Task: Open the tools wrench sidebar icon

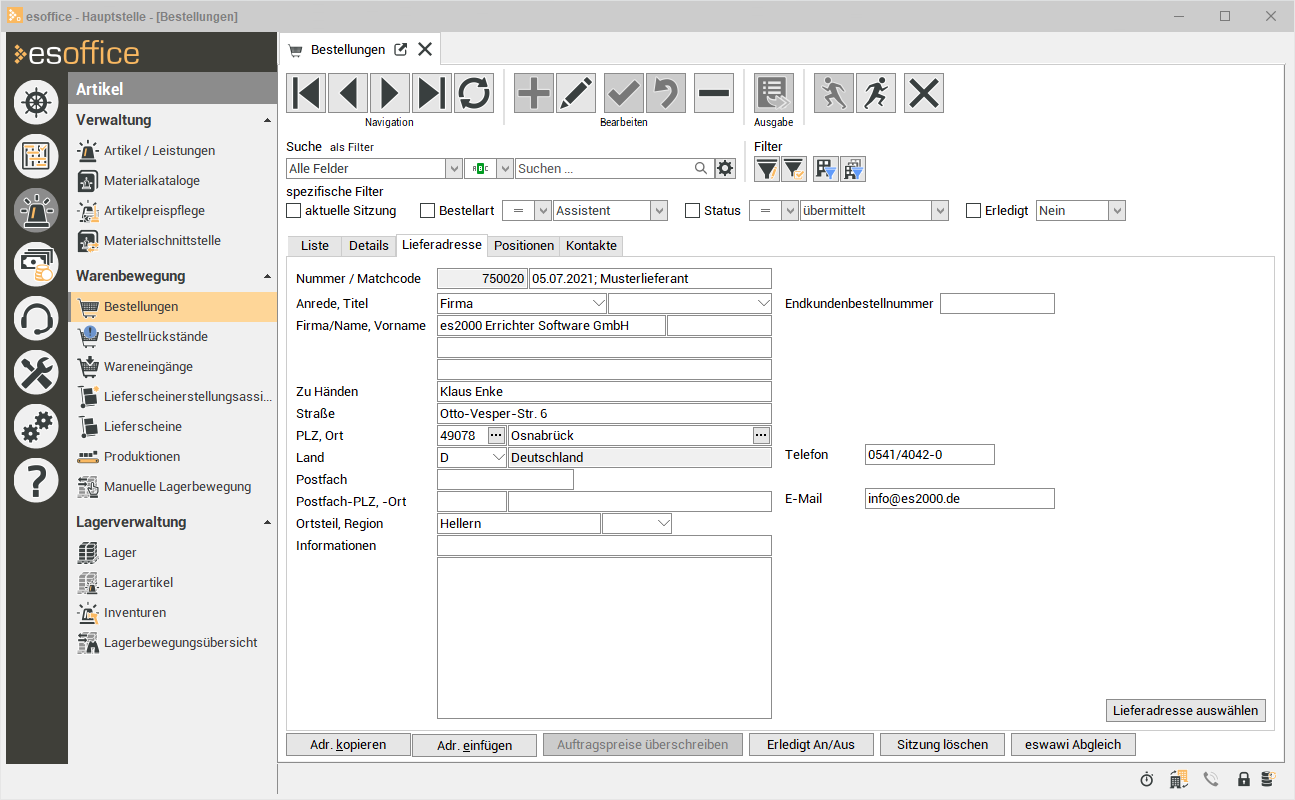Action: (x=36, y=373)
